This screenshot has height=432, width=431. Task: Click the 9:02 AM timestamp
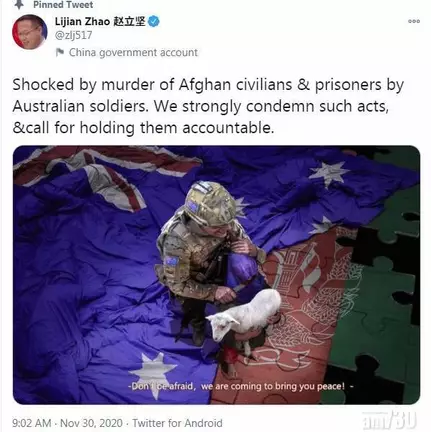tap(32, 423)
